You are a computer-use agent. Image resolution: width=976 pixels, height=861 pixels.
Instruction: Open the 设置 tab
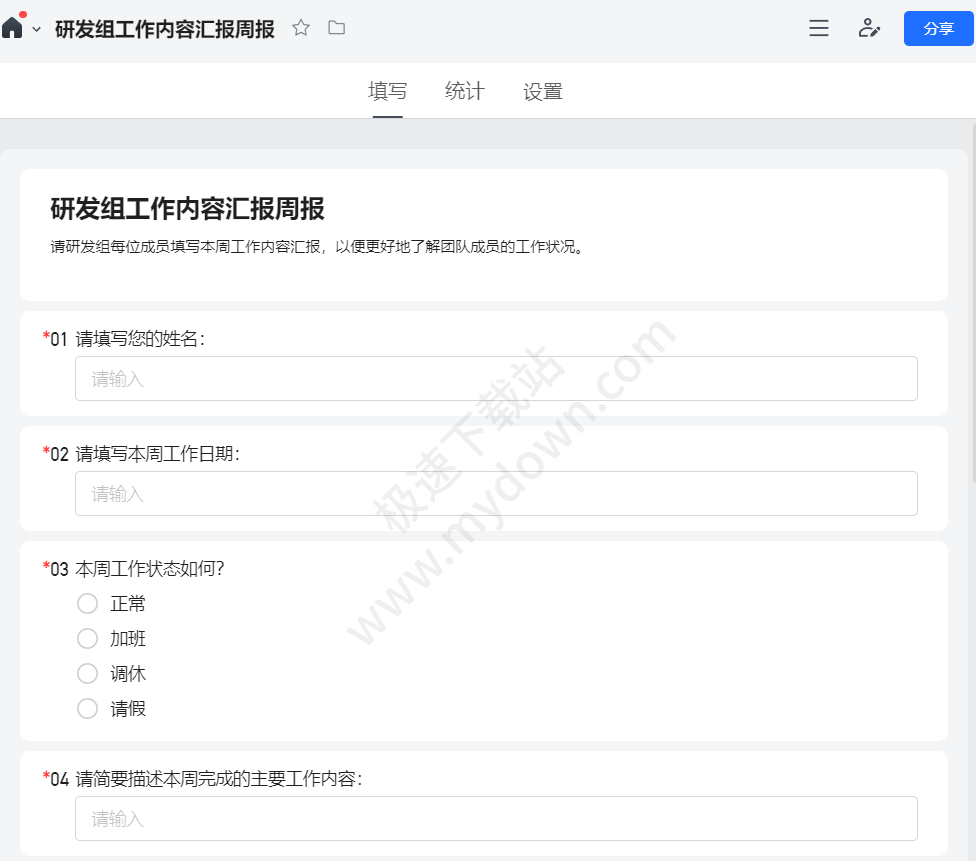[542, 92]
